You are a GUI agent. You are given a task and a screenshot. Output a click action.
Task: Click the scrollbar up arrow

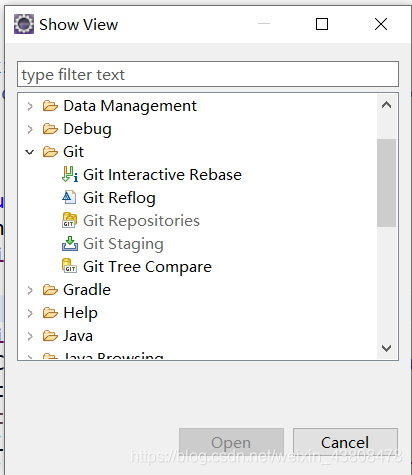pos(386,105)
